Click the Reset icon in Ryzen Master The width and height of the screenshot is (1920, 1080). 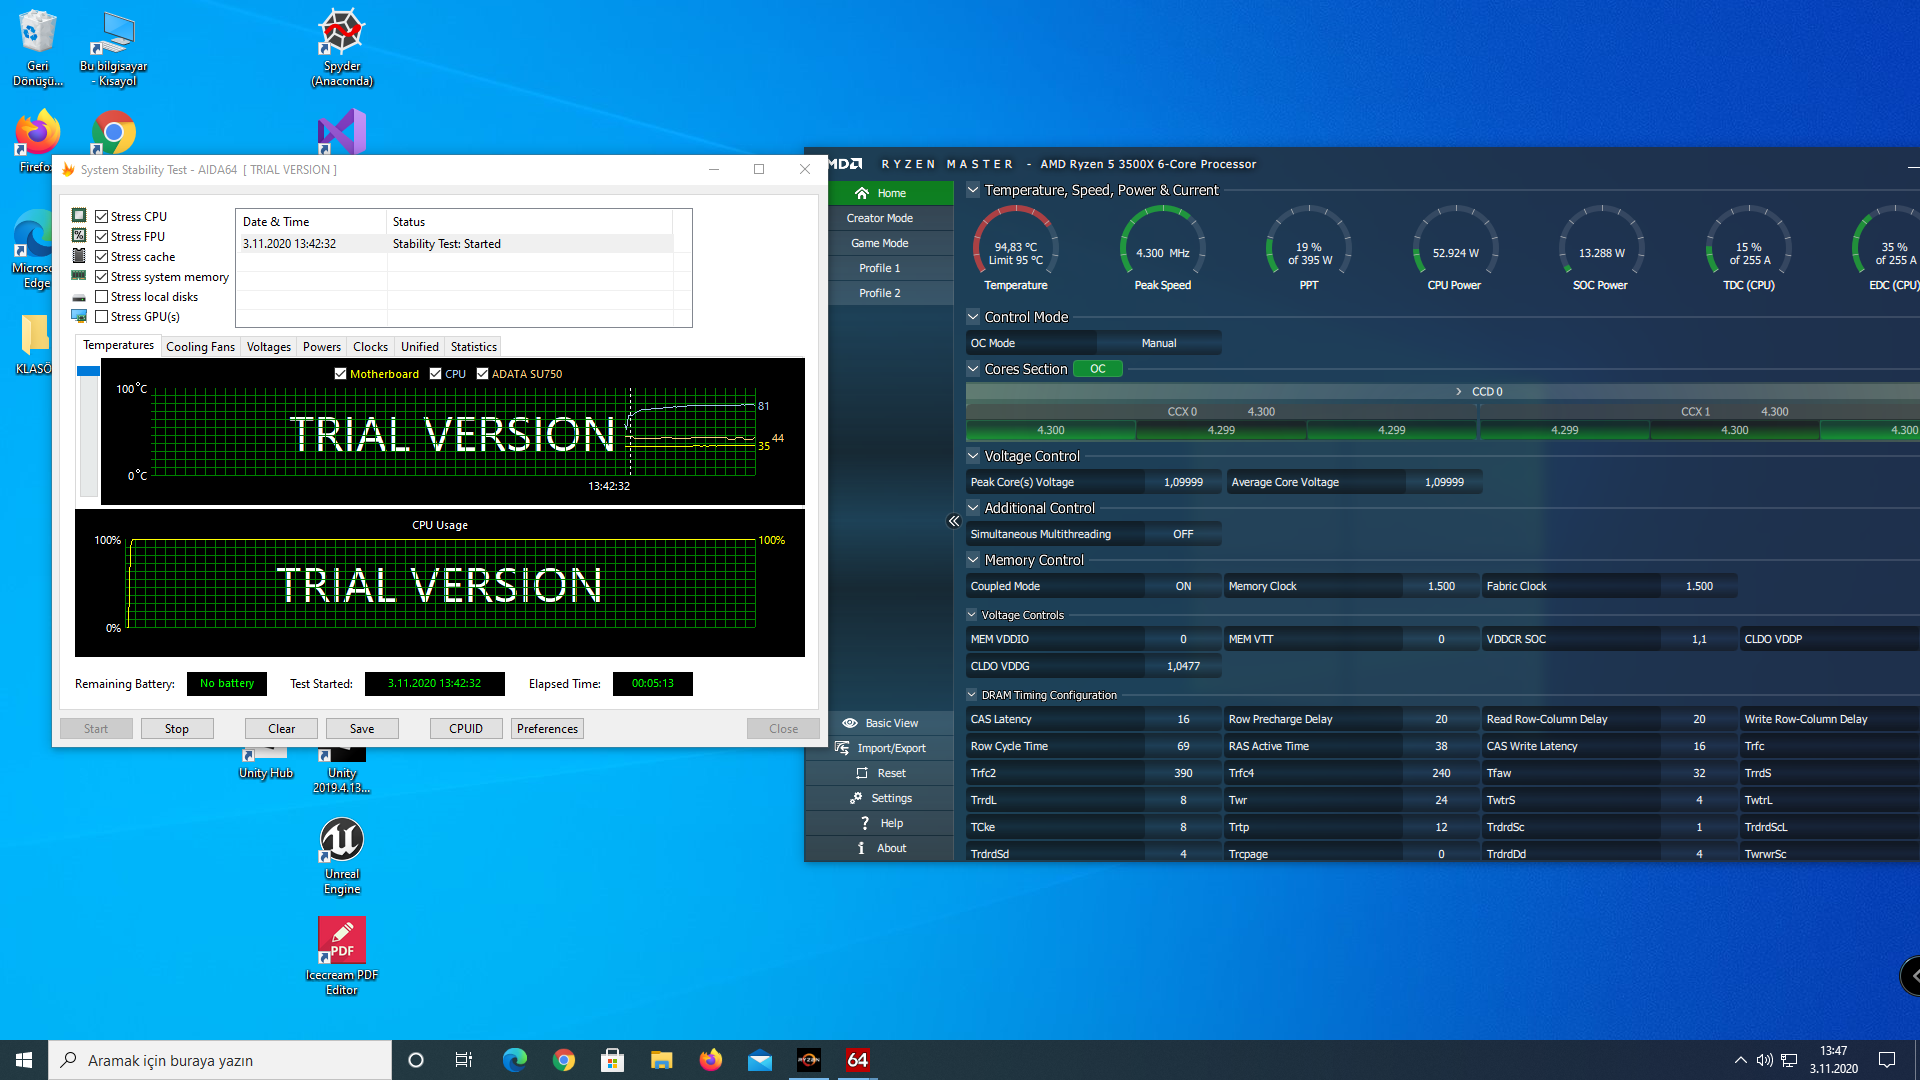pyautogui.click(x=862, y=773)
